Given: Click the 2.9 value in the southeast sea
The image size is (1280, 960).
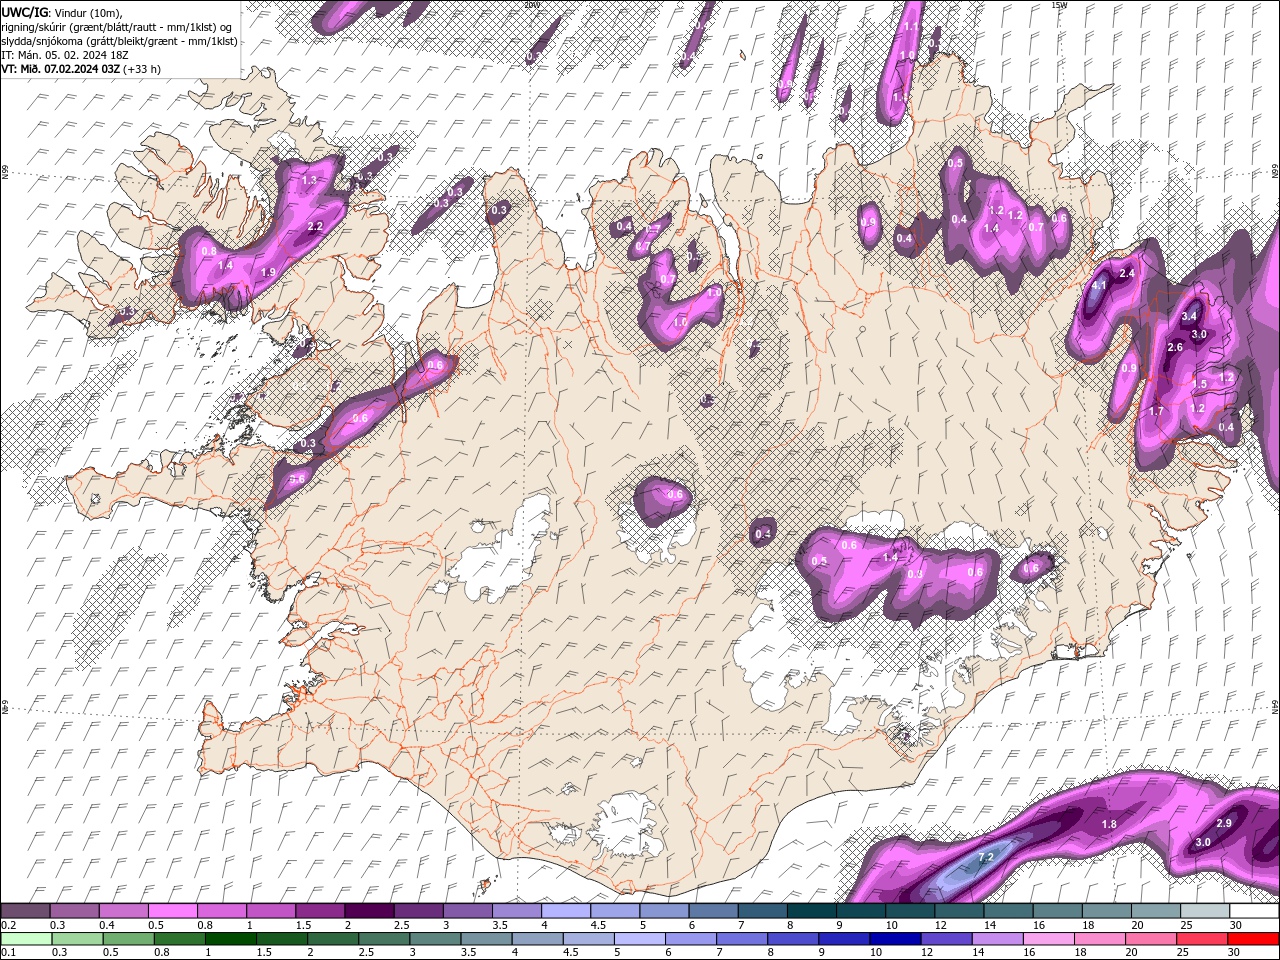Looking at the screenshot, I should pyautogui.click(x=1224, y=823).
